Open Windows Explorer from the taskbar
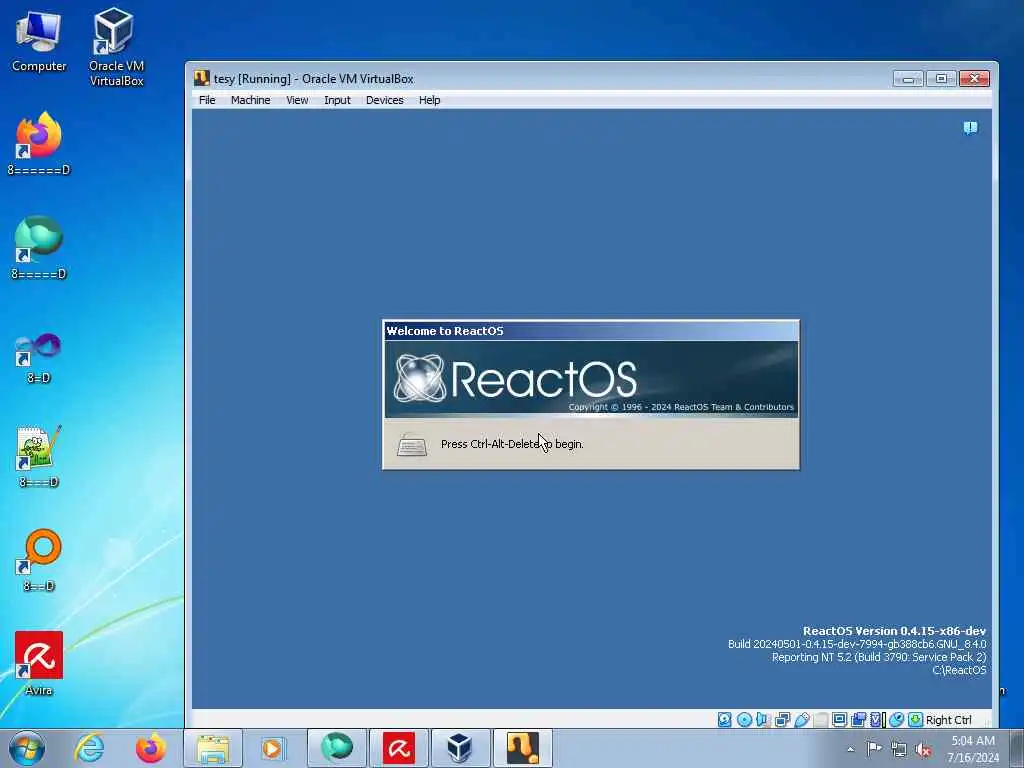Image resolution: width=1024 pixels, height=768 pixels. [213, 748]
